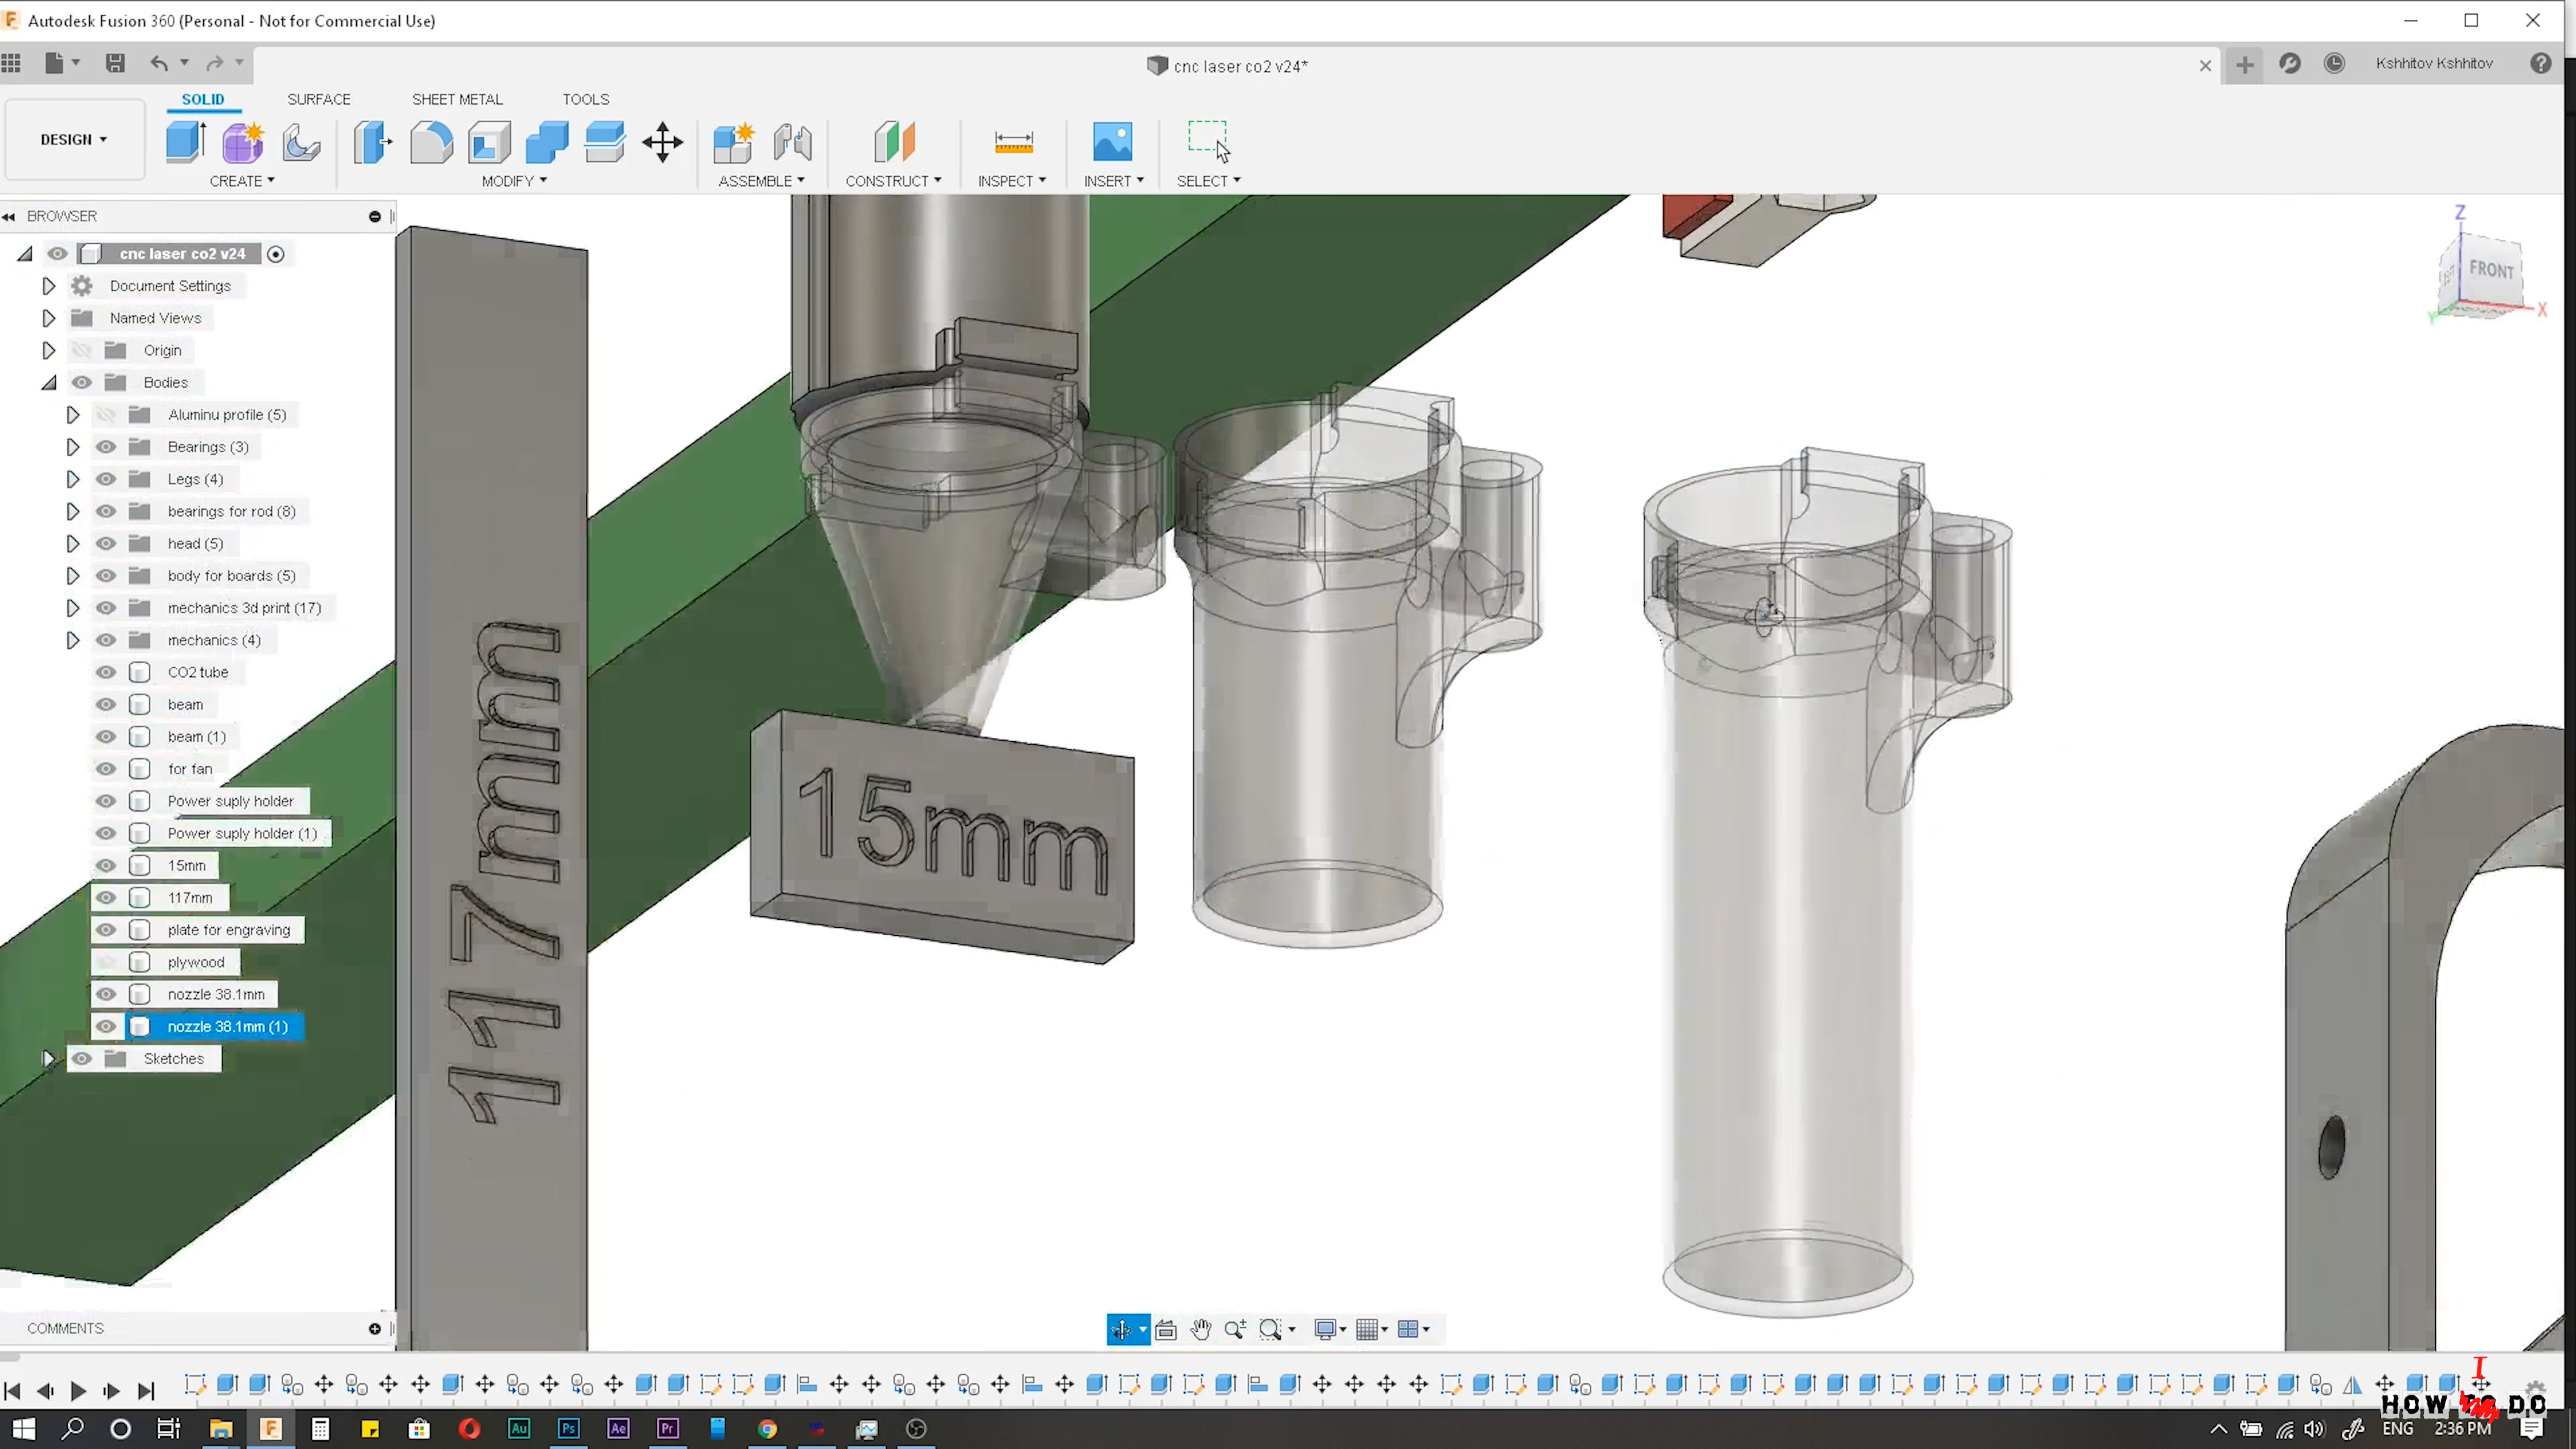Click the 15mm body in browser
Screen dimensions: 2576x1449
[184, 865]
